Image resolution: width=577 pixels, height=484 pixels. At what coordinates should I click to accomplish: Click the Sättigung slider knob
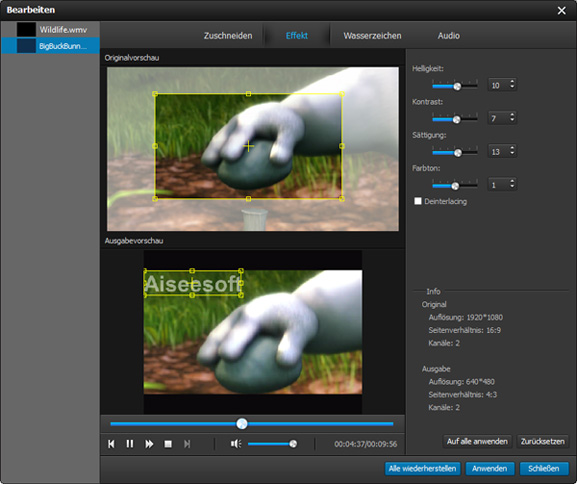458,153
